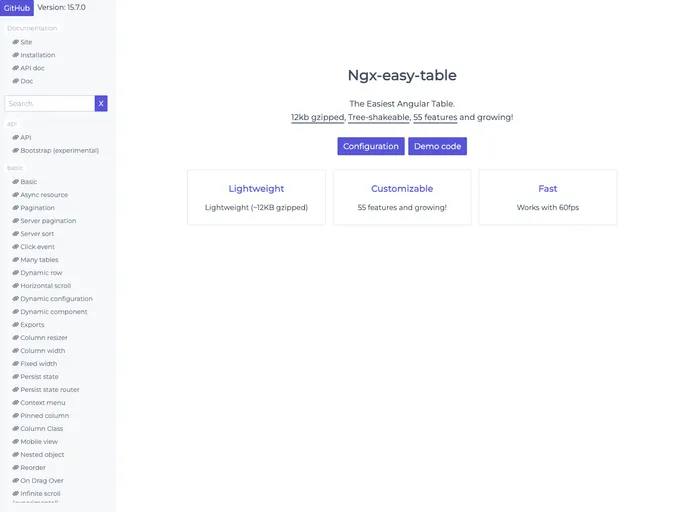Open the Configuration button
The width and height of the screenshot is (688, 512).
pos(371,146)
